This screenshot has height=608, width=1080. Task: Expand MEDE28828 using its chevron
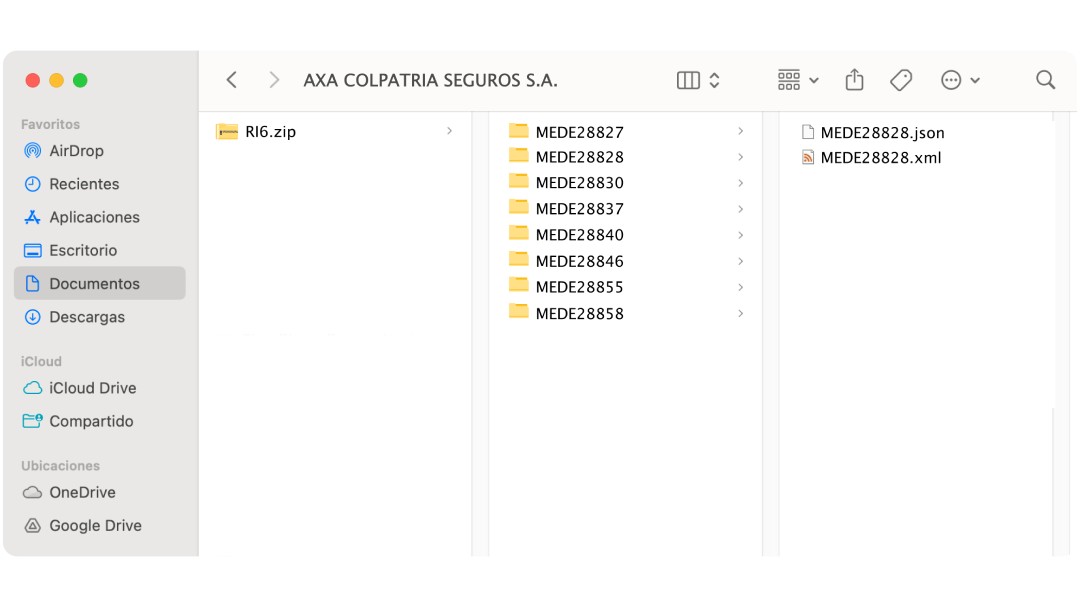tap(740, 157)
